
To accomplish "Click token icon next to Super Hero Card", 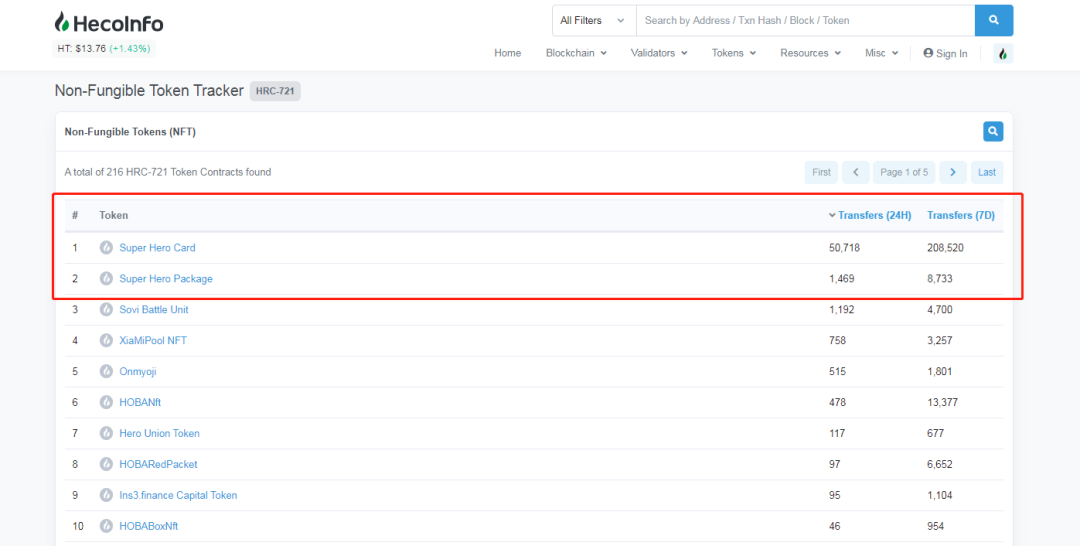I will [x=106, y=248].
